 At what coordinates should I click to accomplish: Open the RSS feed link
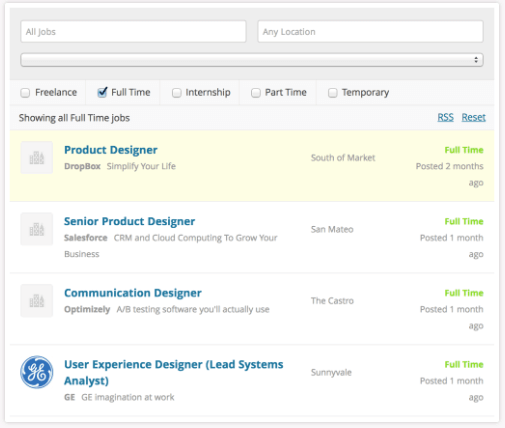coord(446,117)
